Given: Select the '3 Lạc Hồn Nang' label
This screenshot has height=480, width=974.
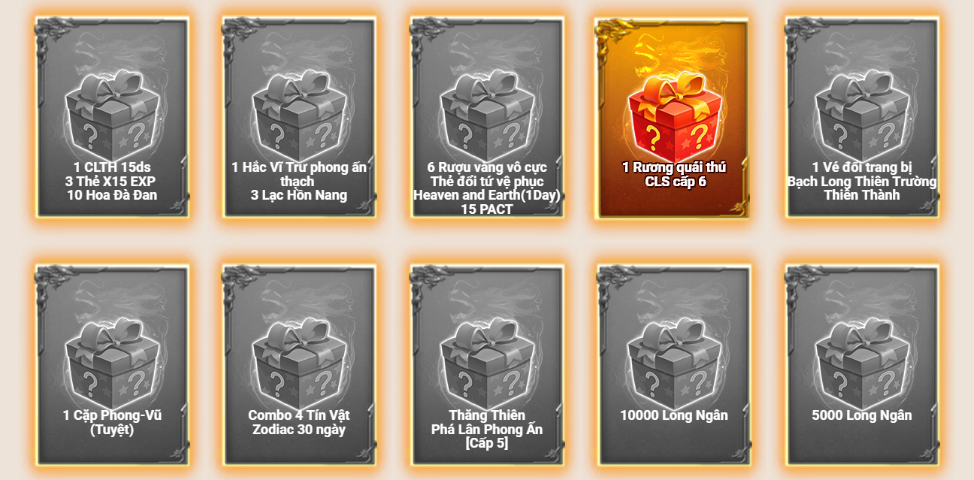Looking at the screenshot, I should pos(299,195).
